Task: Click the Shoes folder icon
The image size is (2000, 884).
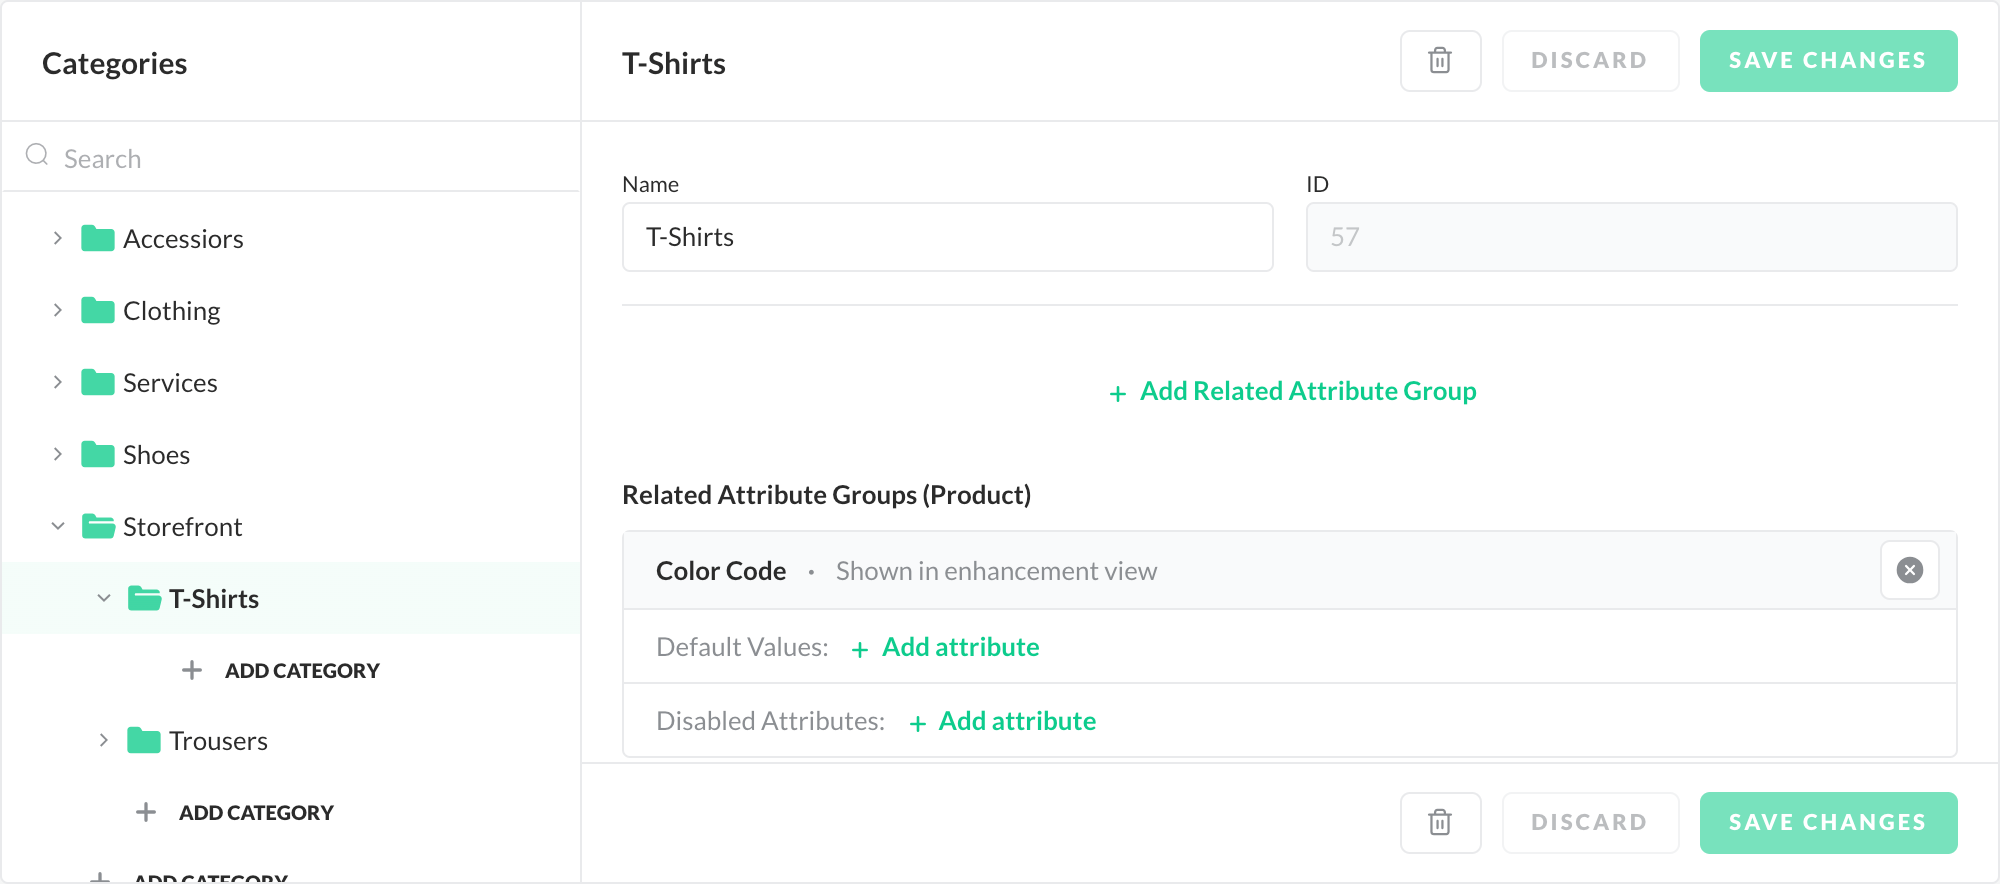Action: point(97,455)
